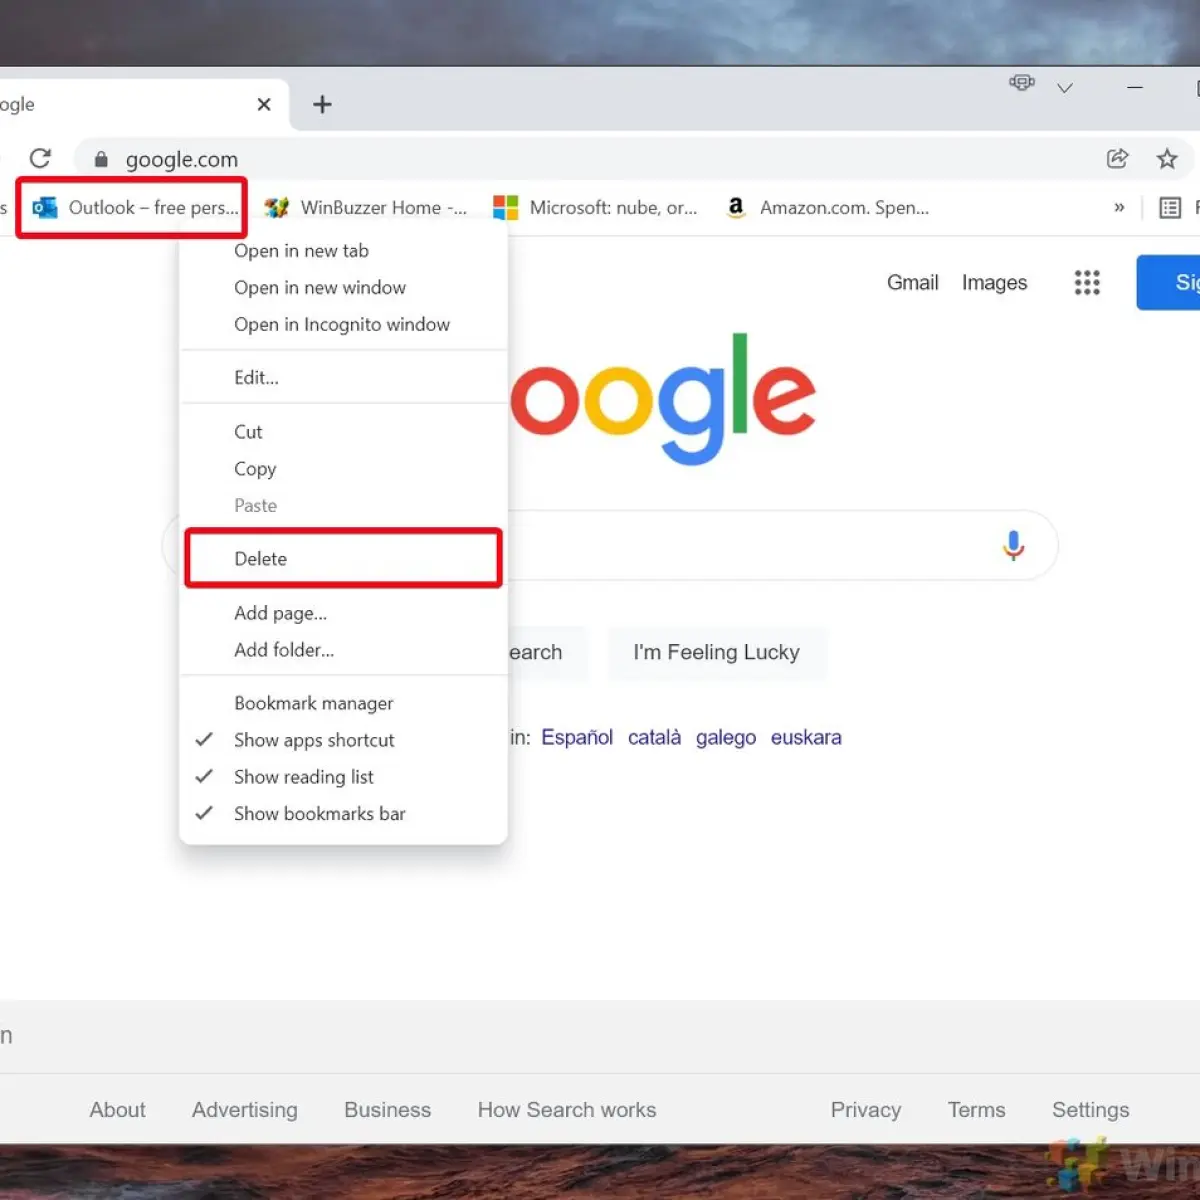Image resolution: width=1200 pixels, height=1200 pixels.
Task: Click the I'm Feeling Lucky button
Action: (717, 653)
